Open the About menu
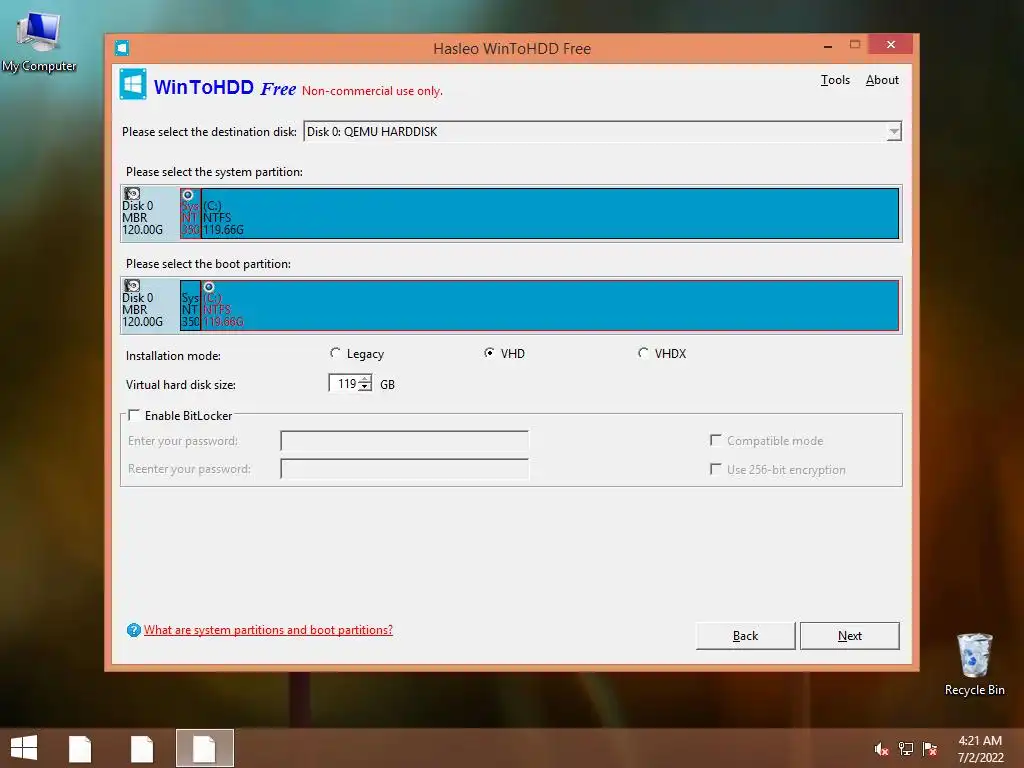 pyautogui.click(x=882, y=80)
